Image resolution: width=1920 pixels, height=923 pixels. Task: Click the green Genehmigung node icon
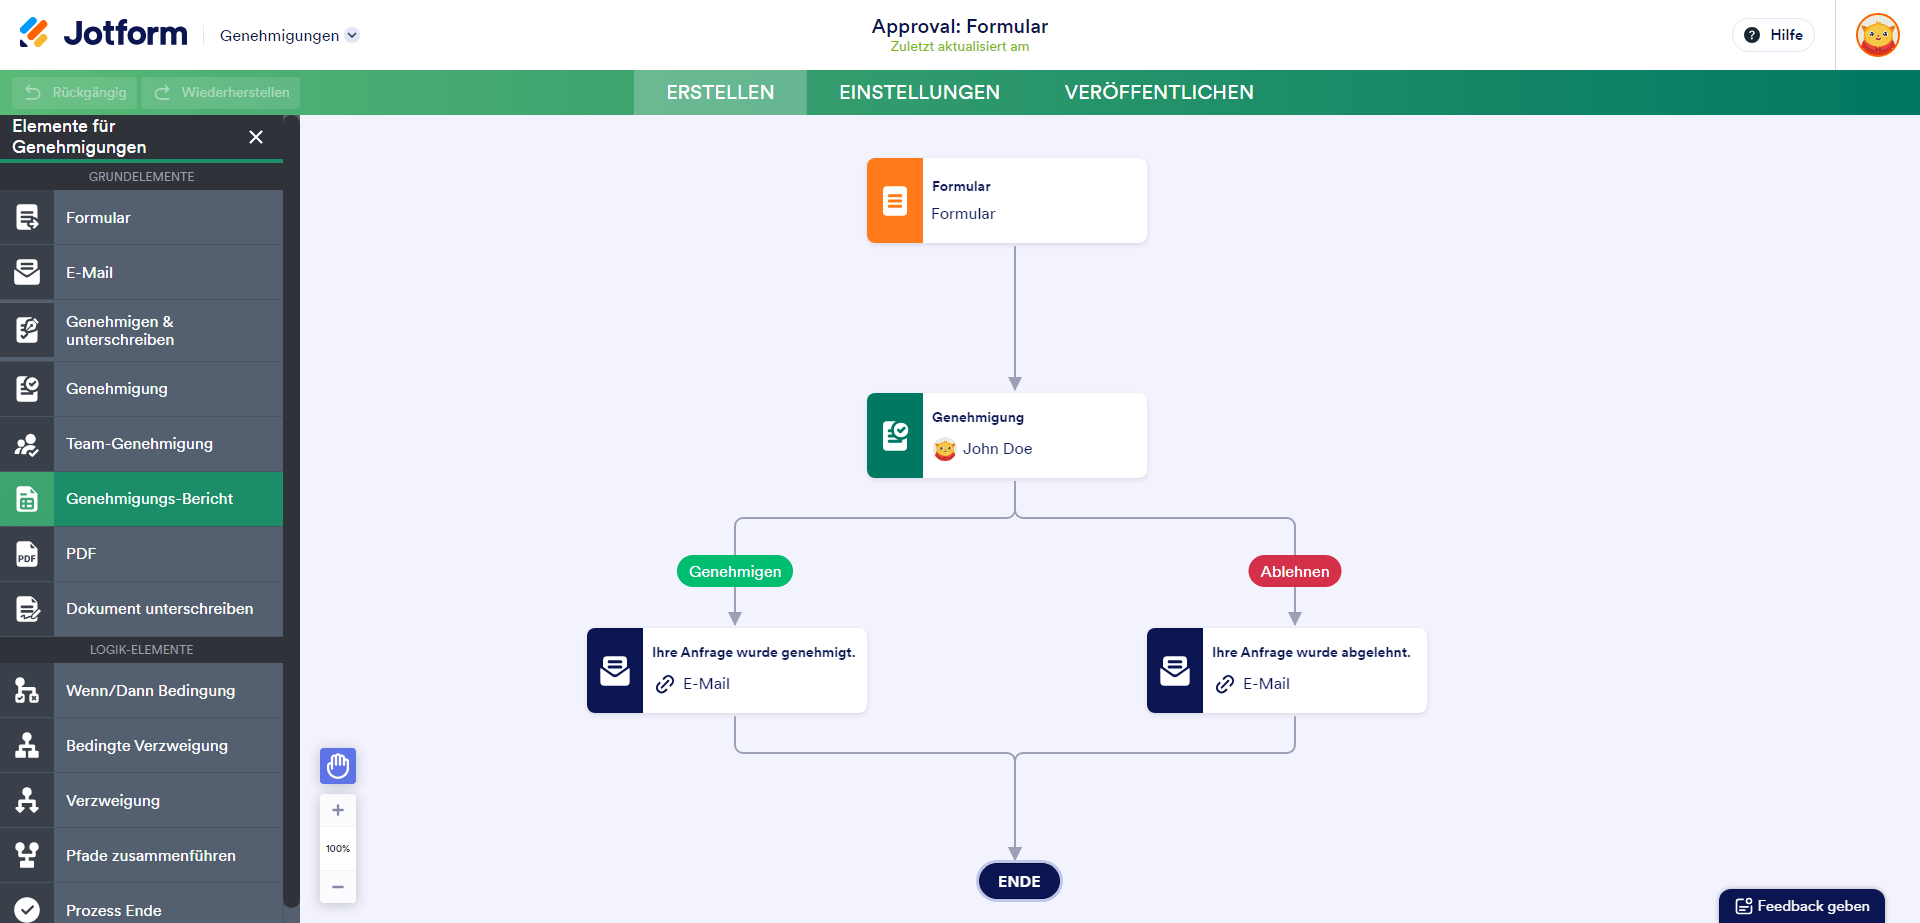point(895,436)
